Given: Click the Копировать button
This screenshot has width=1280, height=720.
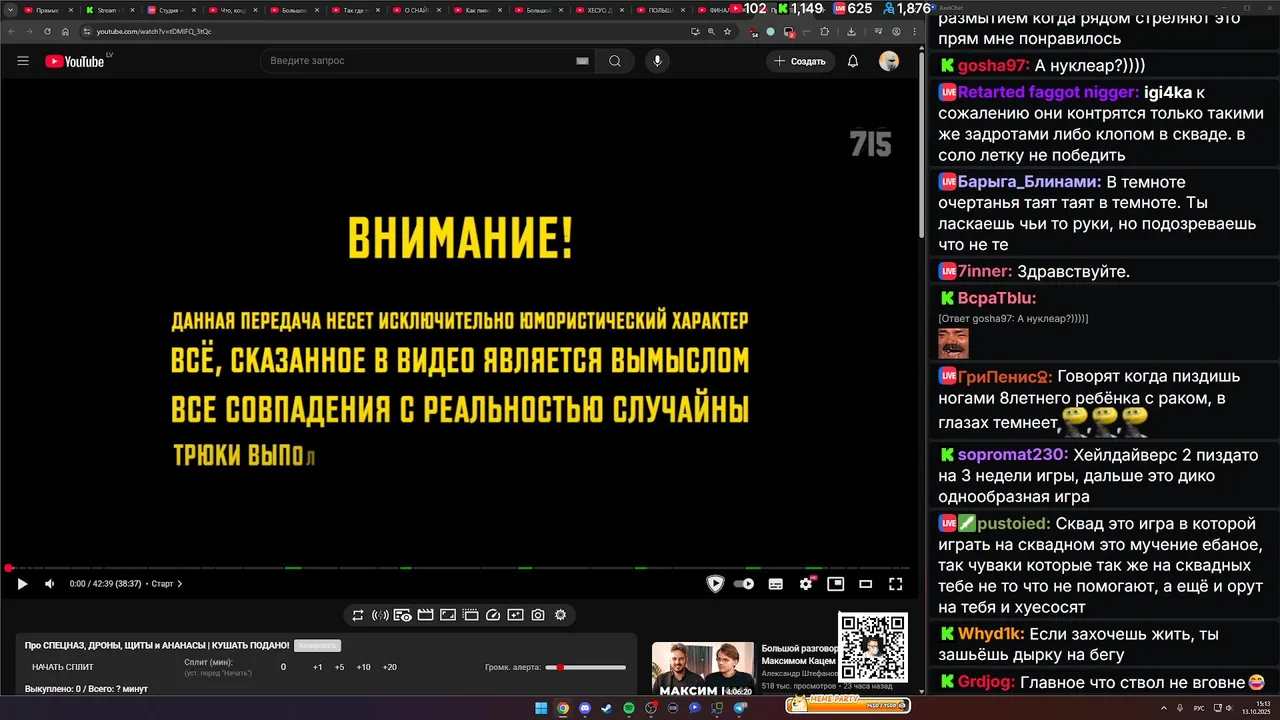Looking at the screenshot, I should tap(317, 646).
